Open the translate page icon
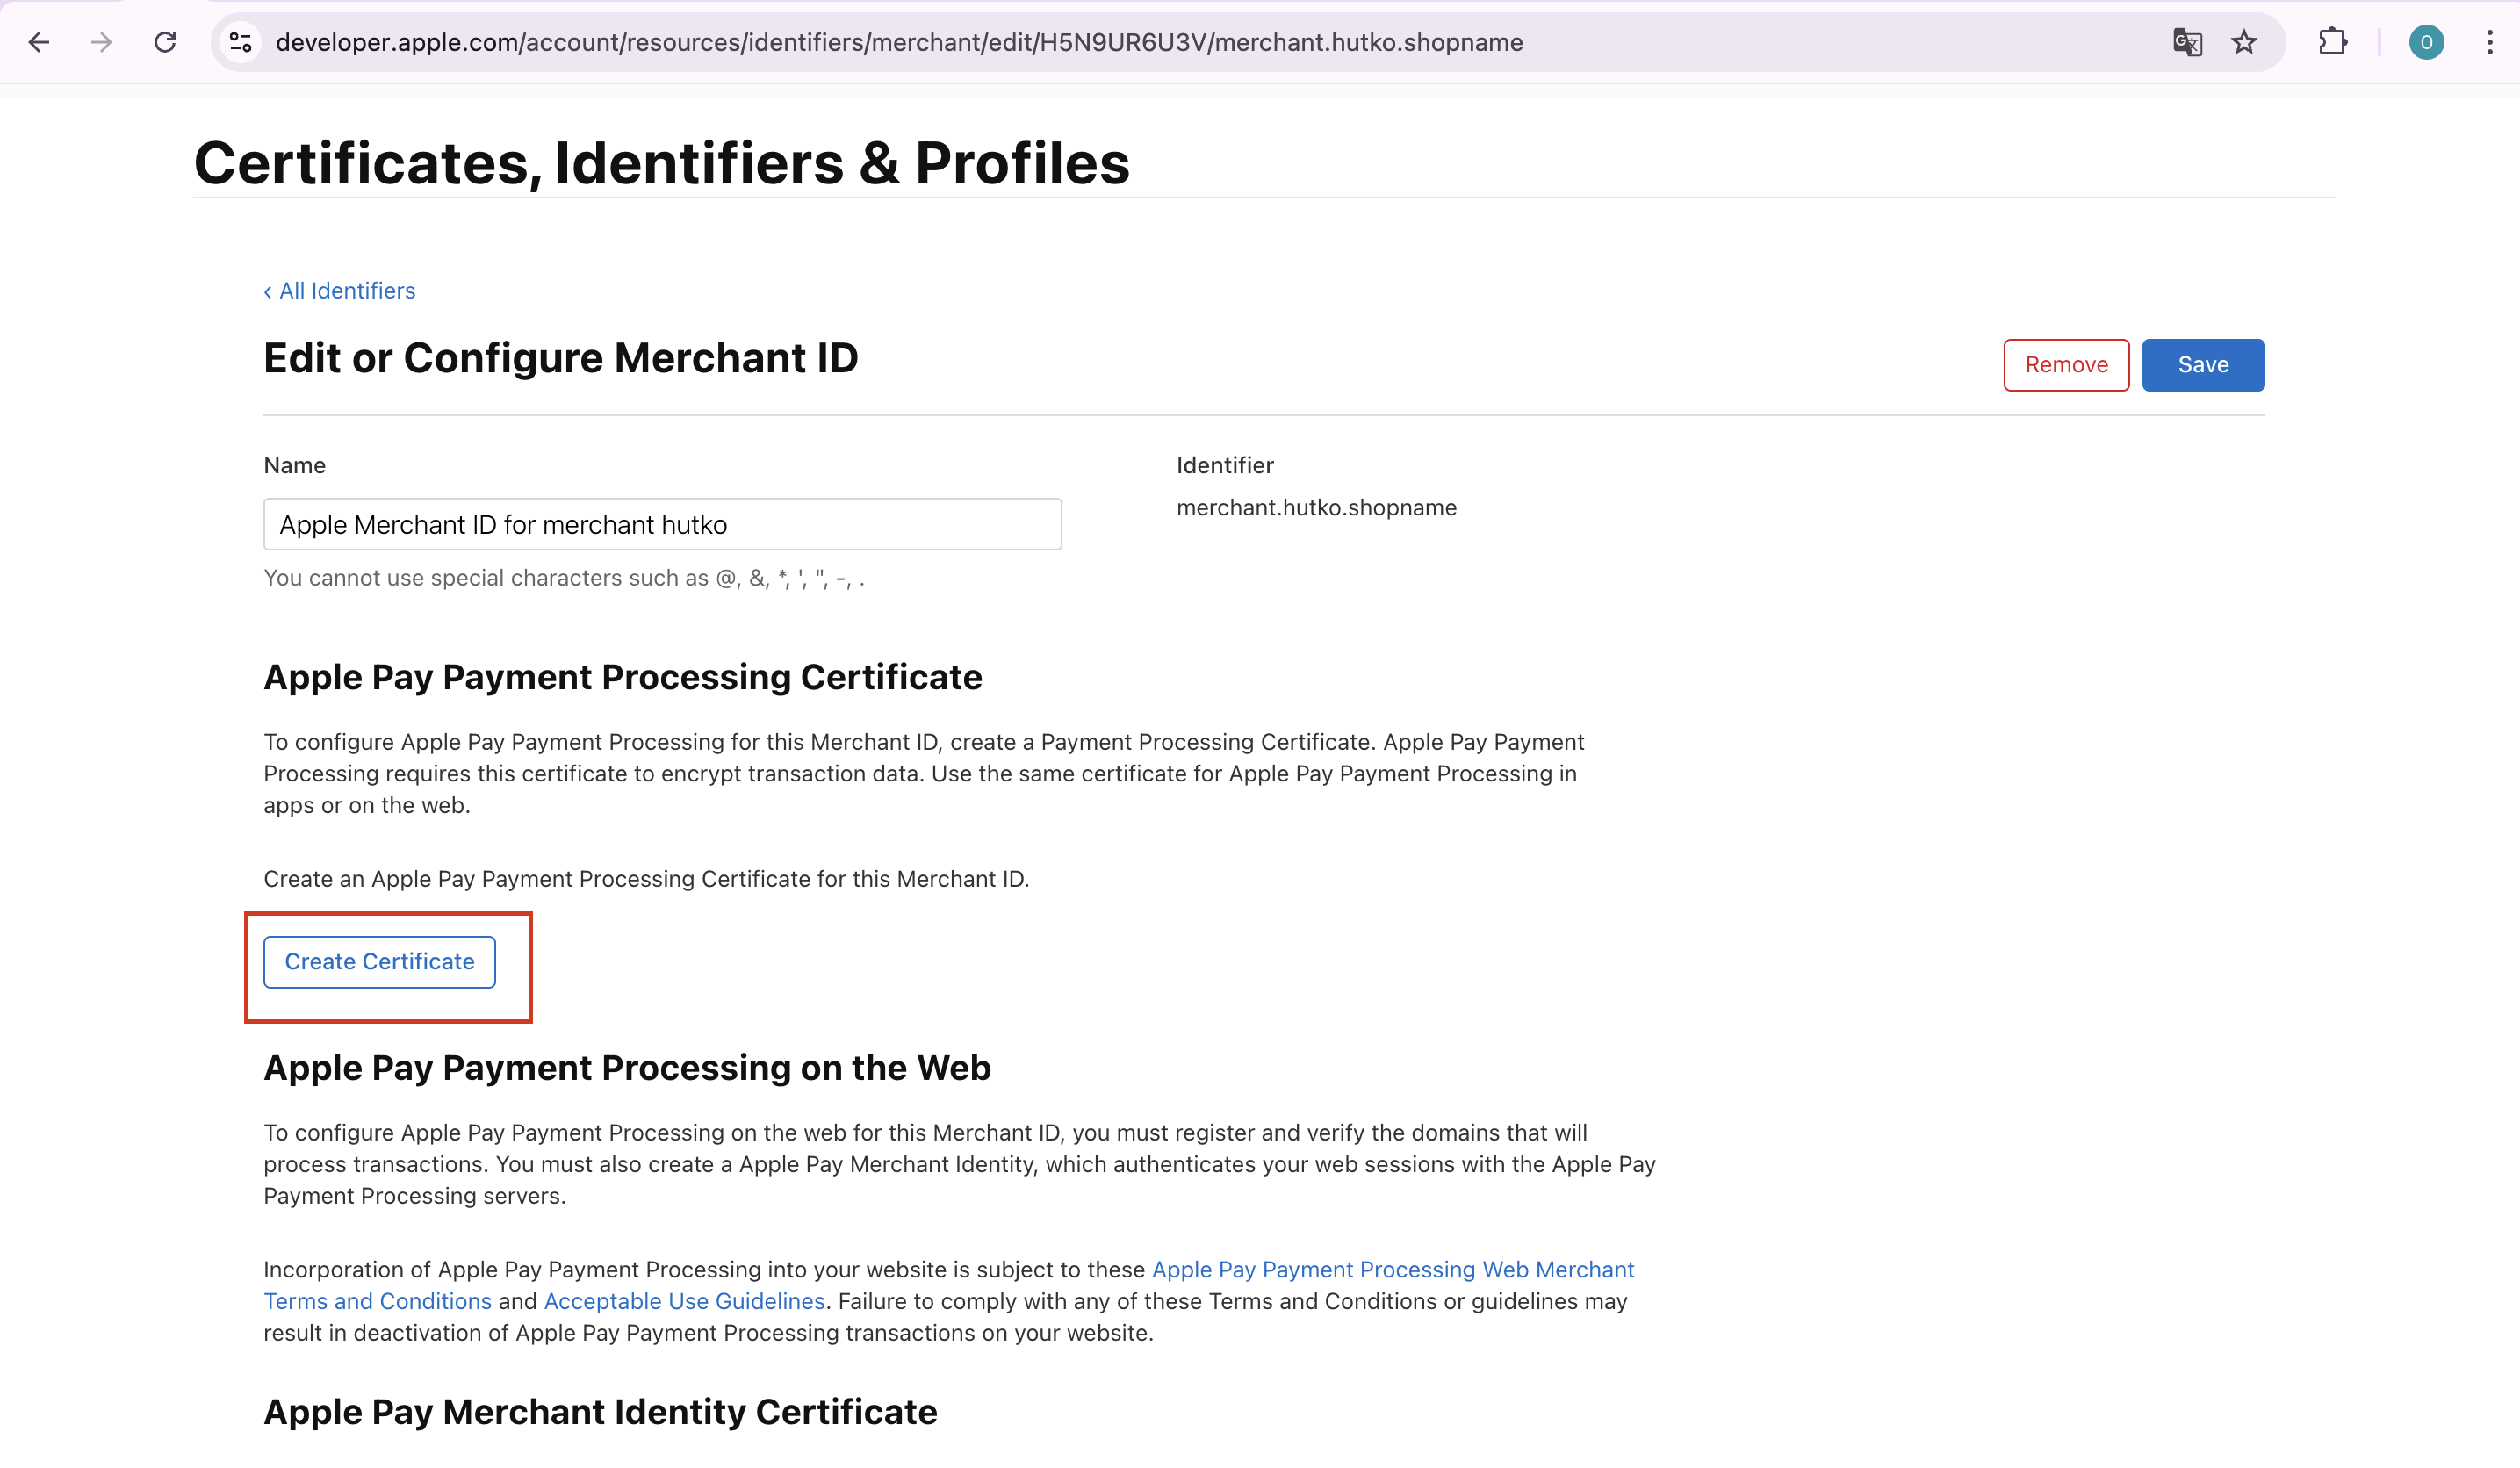 point(2187,42)
